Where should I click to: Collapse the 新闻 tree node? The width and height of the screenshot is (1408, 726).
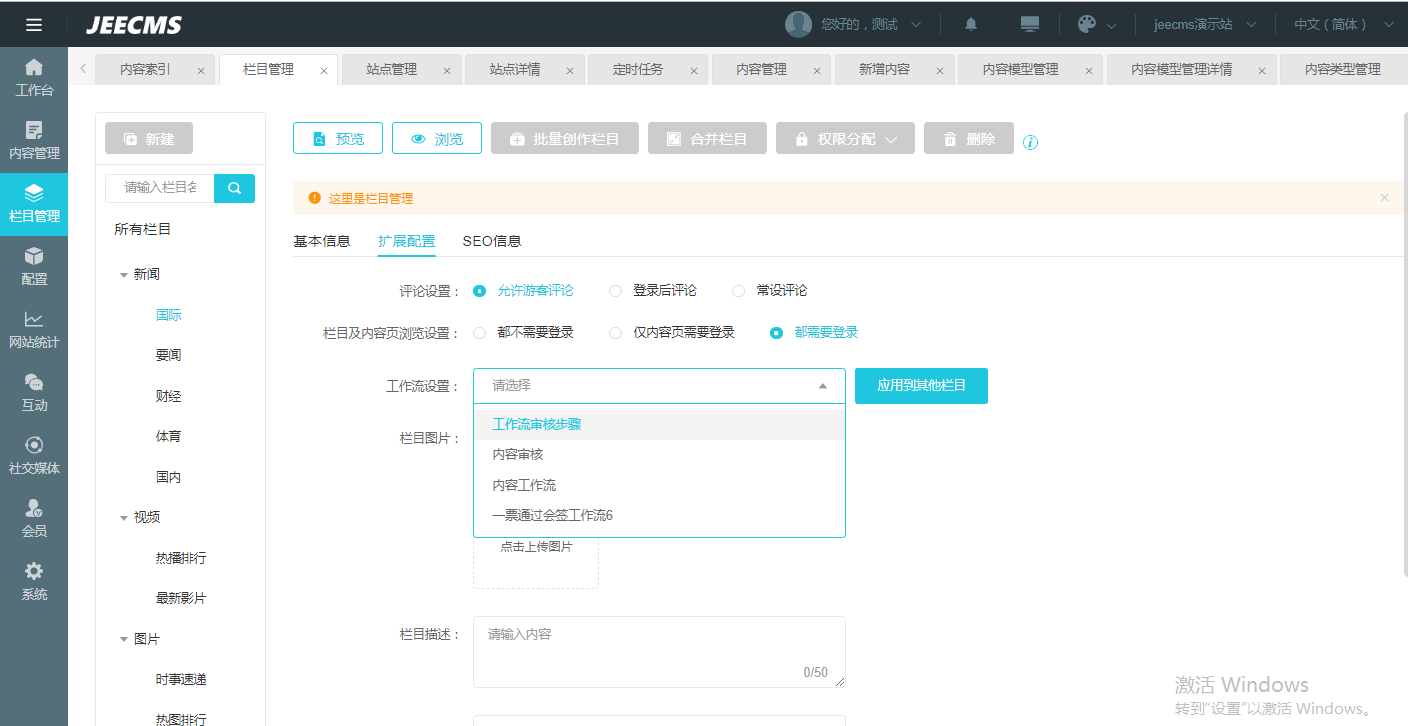[x=124, y=275]
